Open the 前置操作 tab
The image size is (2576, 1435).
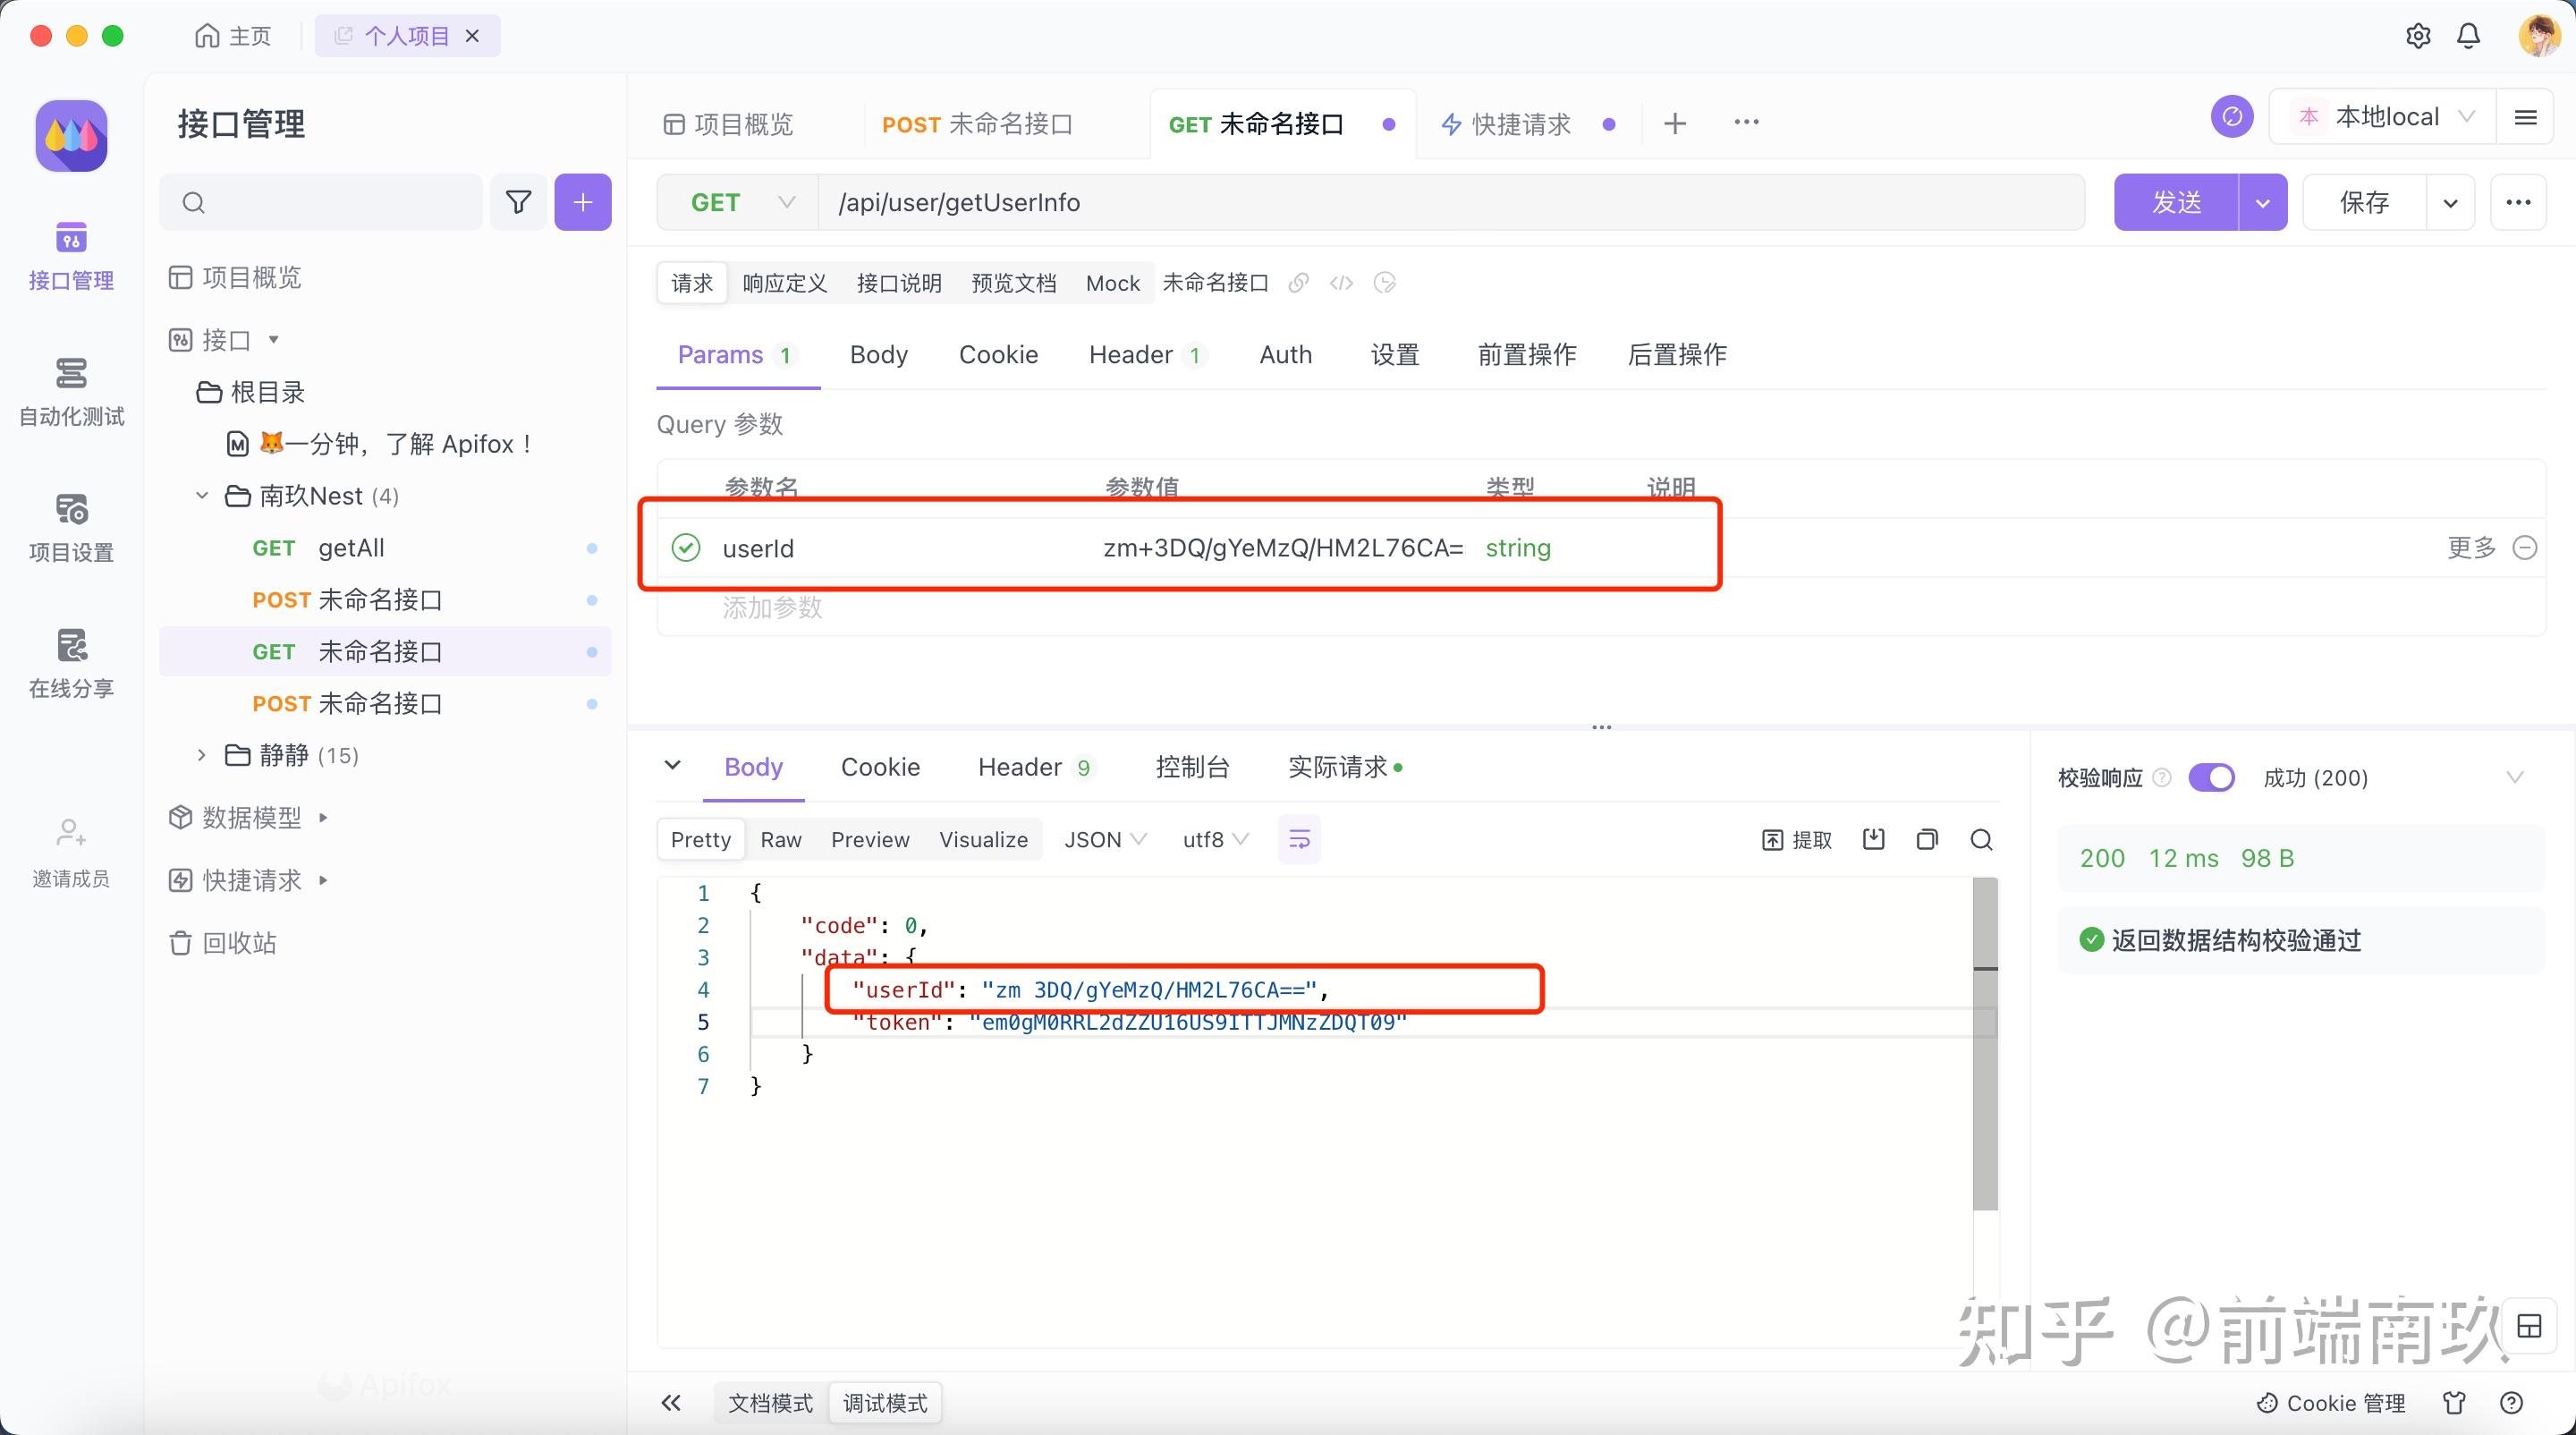coord(1527,355)
